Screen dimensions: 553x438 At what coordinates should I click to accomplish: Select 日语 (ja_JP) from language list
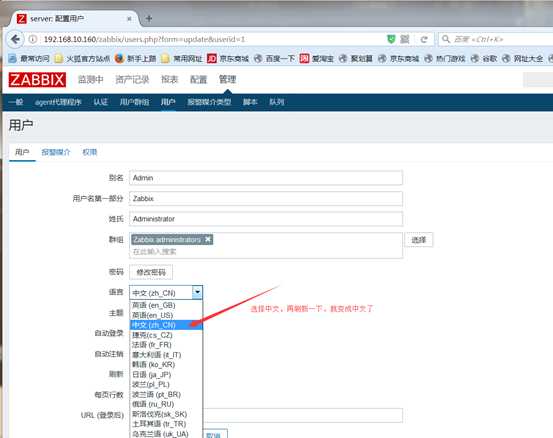(x=166, y=375)
